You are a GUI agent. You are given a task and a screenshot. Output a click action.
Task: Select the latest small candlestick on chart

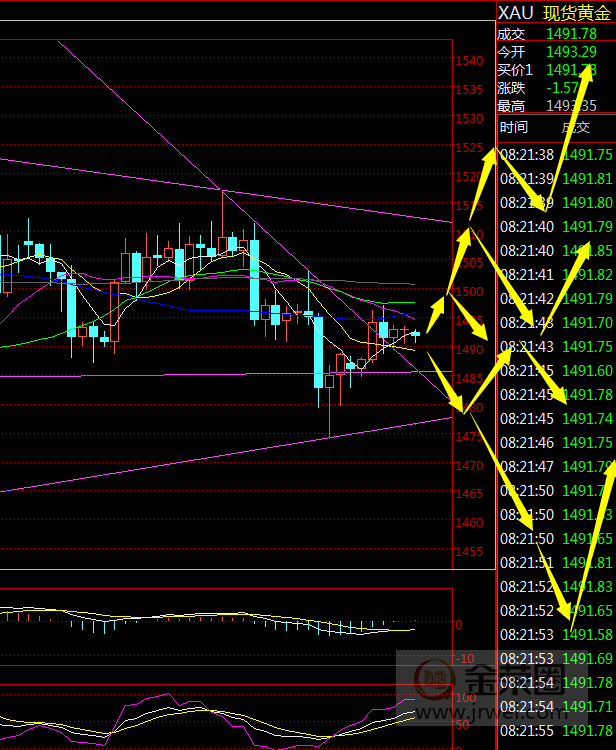(x=415, y=334)
